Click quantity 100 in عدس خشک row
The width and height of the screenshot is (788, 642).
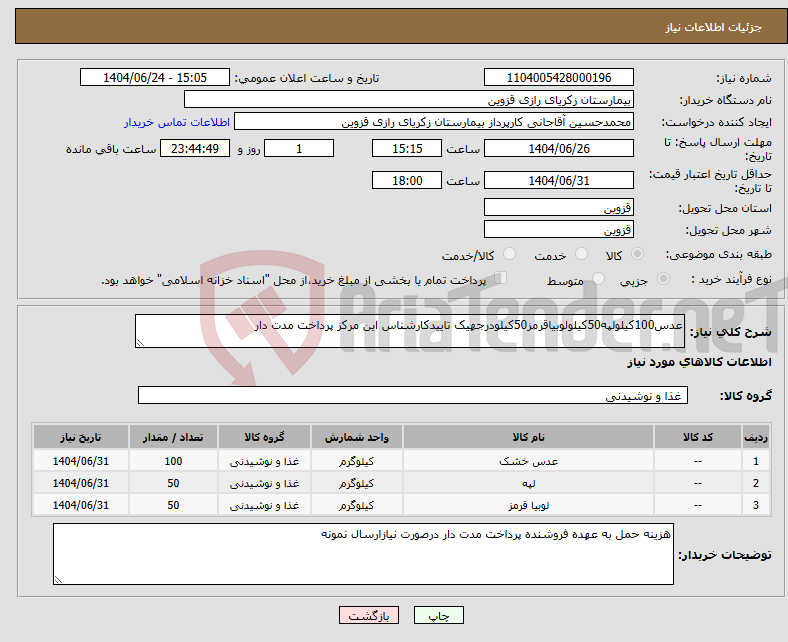(x=173, y=461)
